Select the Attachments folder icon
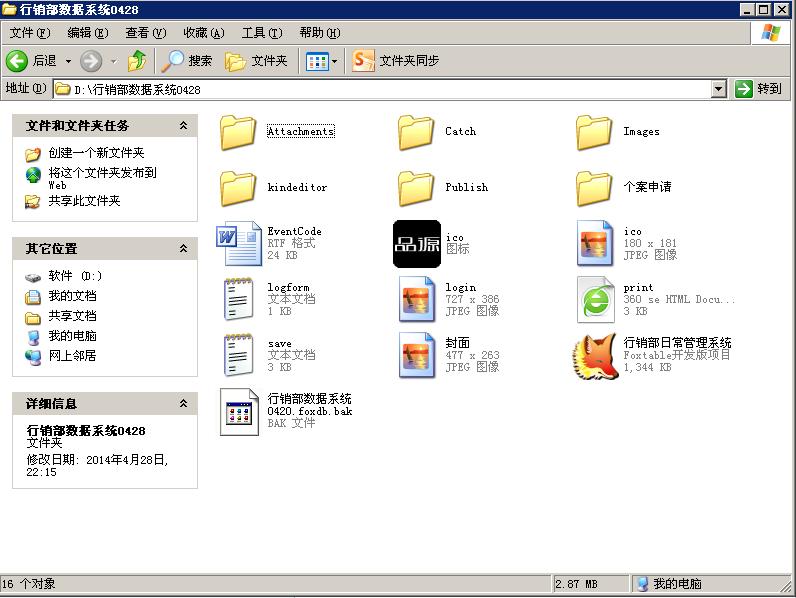 pyautogui.click(x=238, y=132)
